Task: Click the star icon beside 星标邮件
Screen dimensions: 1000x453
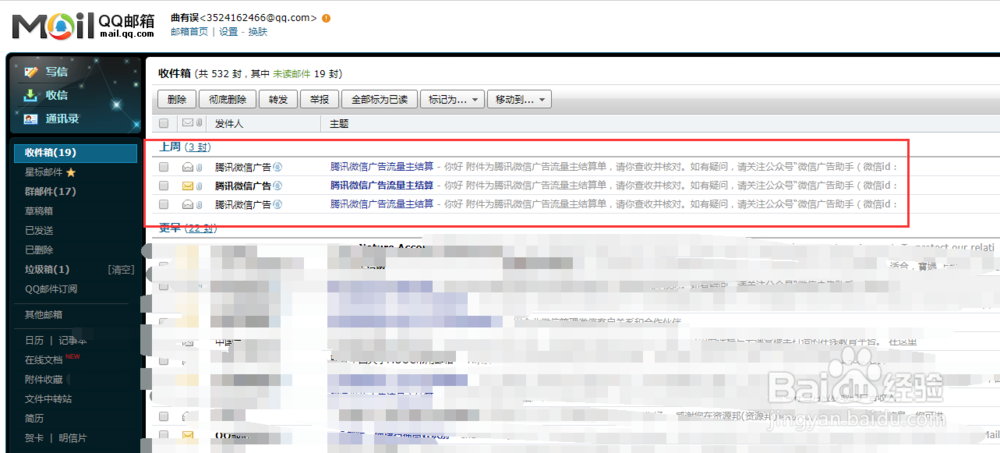Action: click(71, 172)
